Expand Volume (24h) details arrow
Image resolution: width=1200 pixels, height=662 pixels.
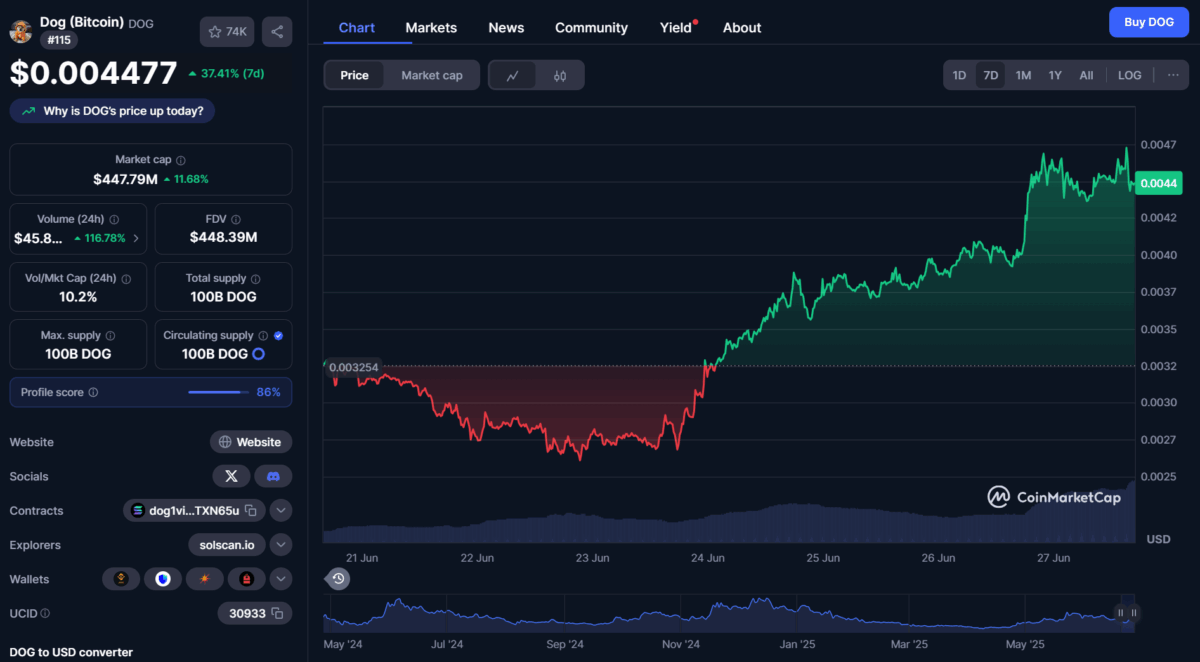point(136,239)
